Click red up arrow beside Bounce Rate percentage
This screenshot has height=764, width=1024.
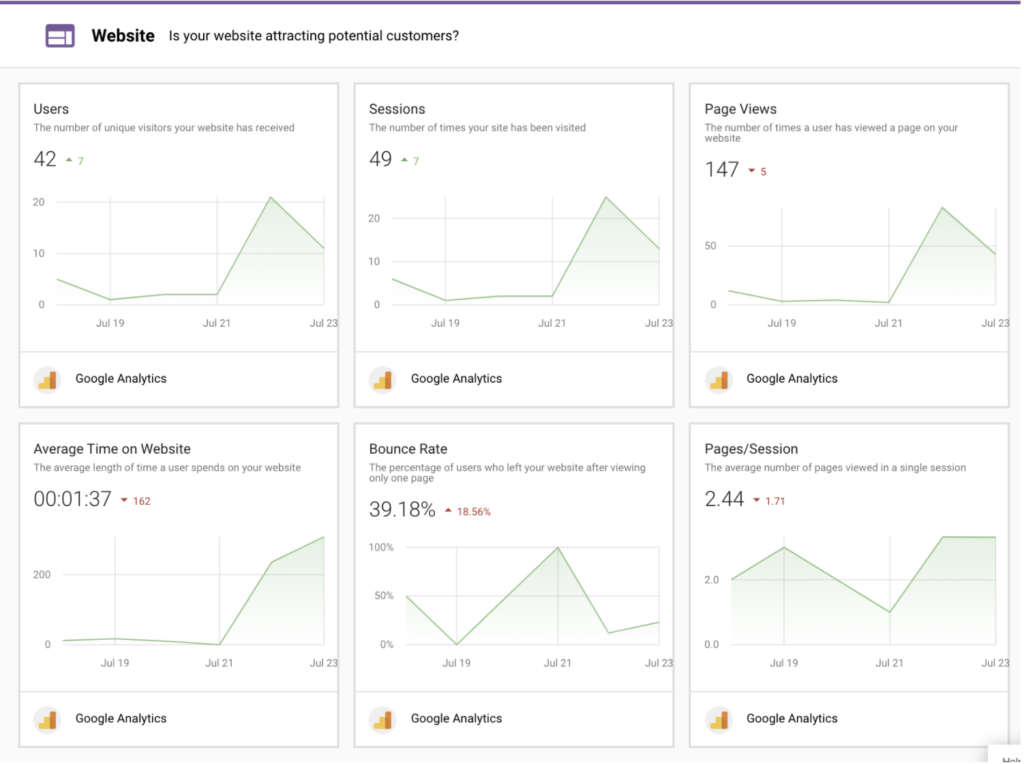(x=448, y=511)
